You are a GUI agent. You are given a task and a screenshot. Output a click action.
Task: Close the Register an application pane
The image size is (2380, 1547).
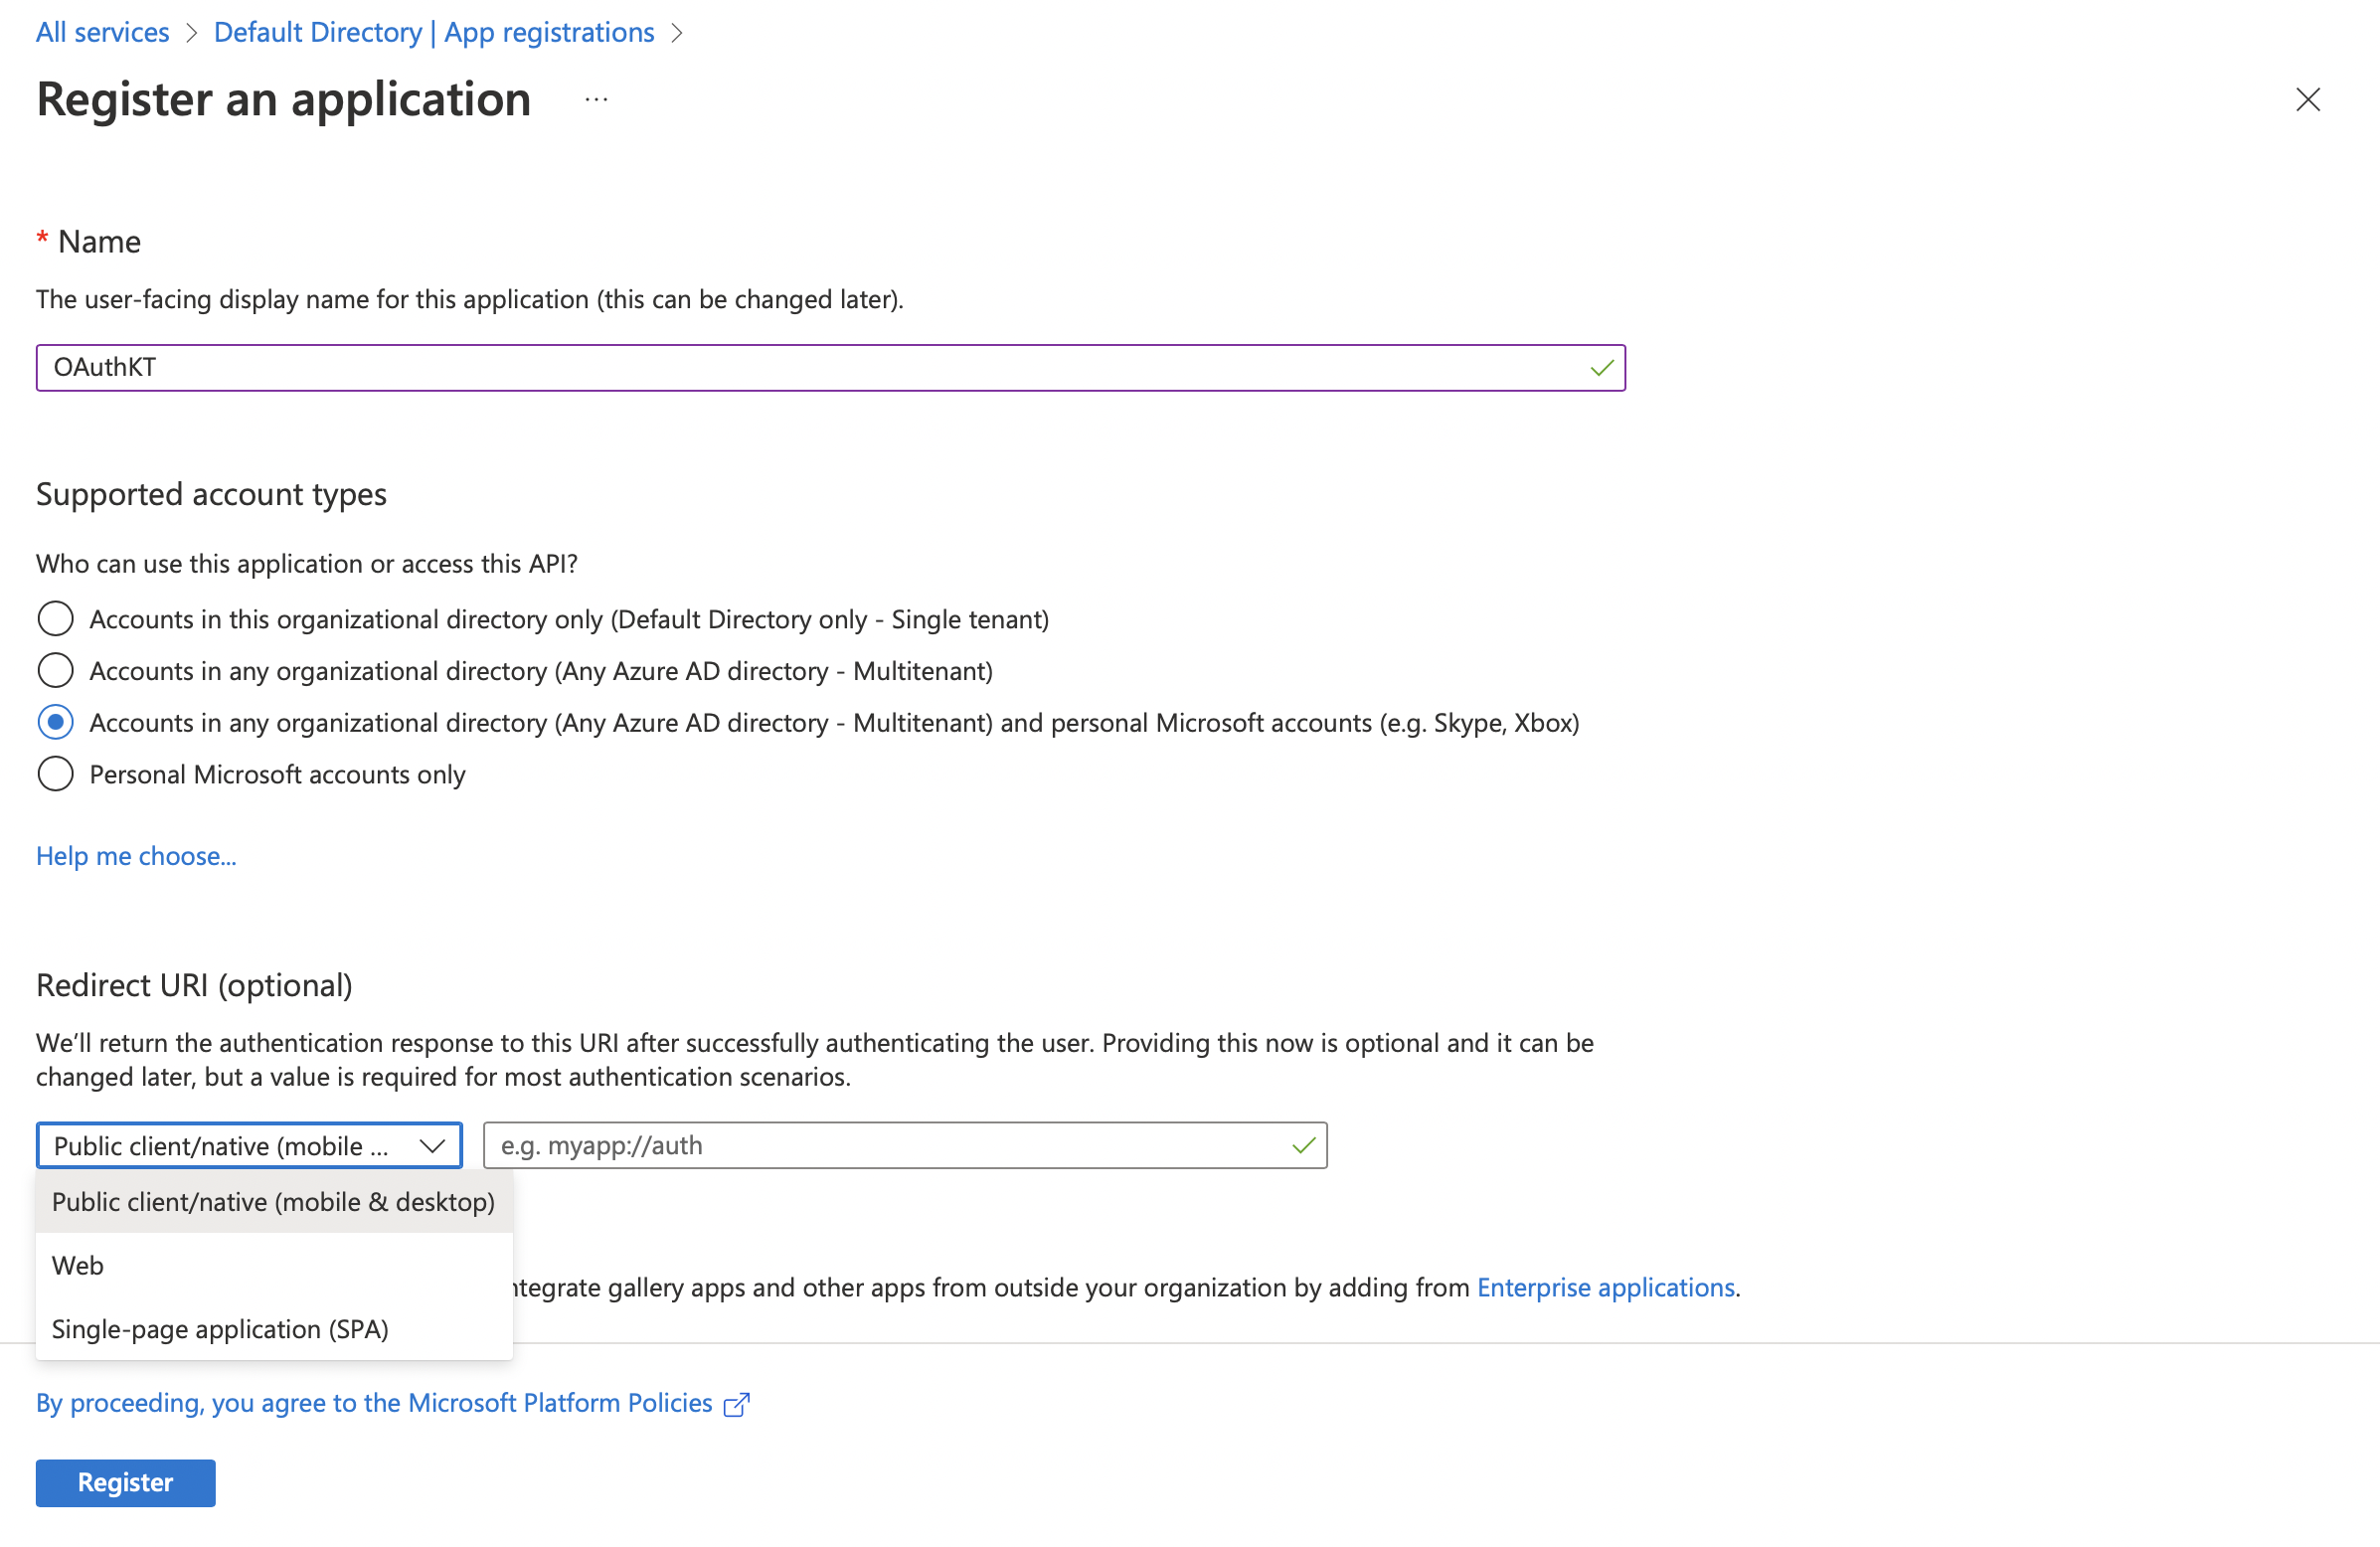[x=2307, y=99]
